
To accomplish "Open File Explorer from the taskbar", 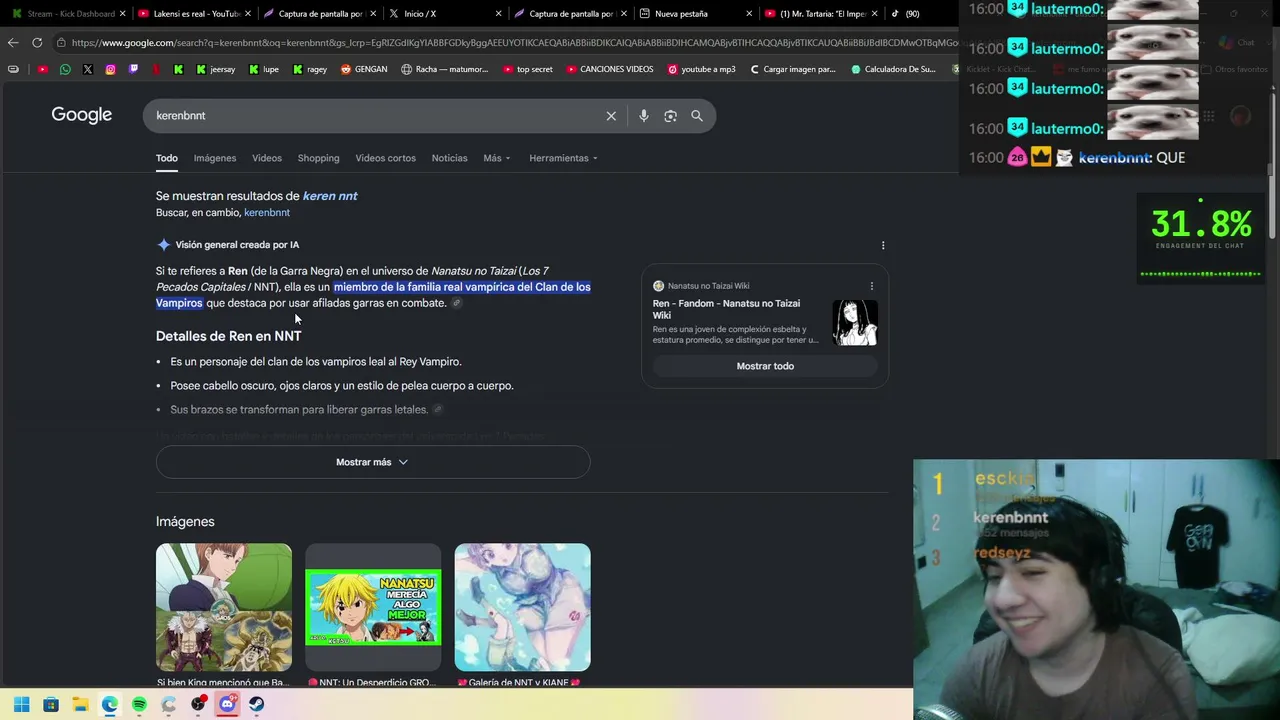I will click(x=80, y=704).
